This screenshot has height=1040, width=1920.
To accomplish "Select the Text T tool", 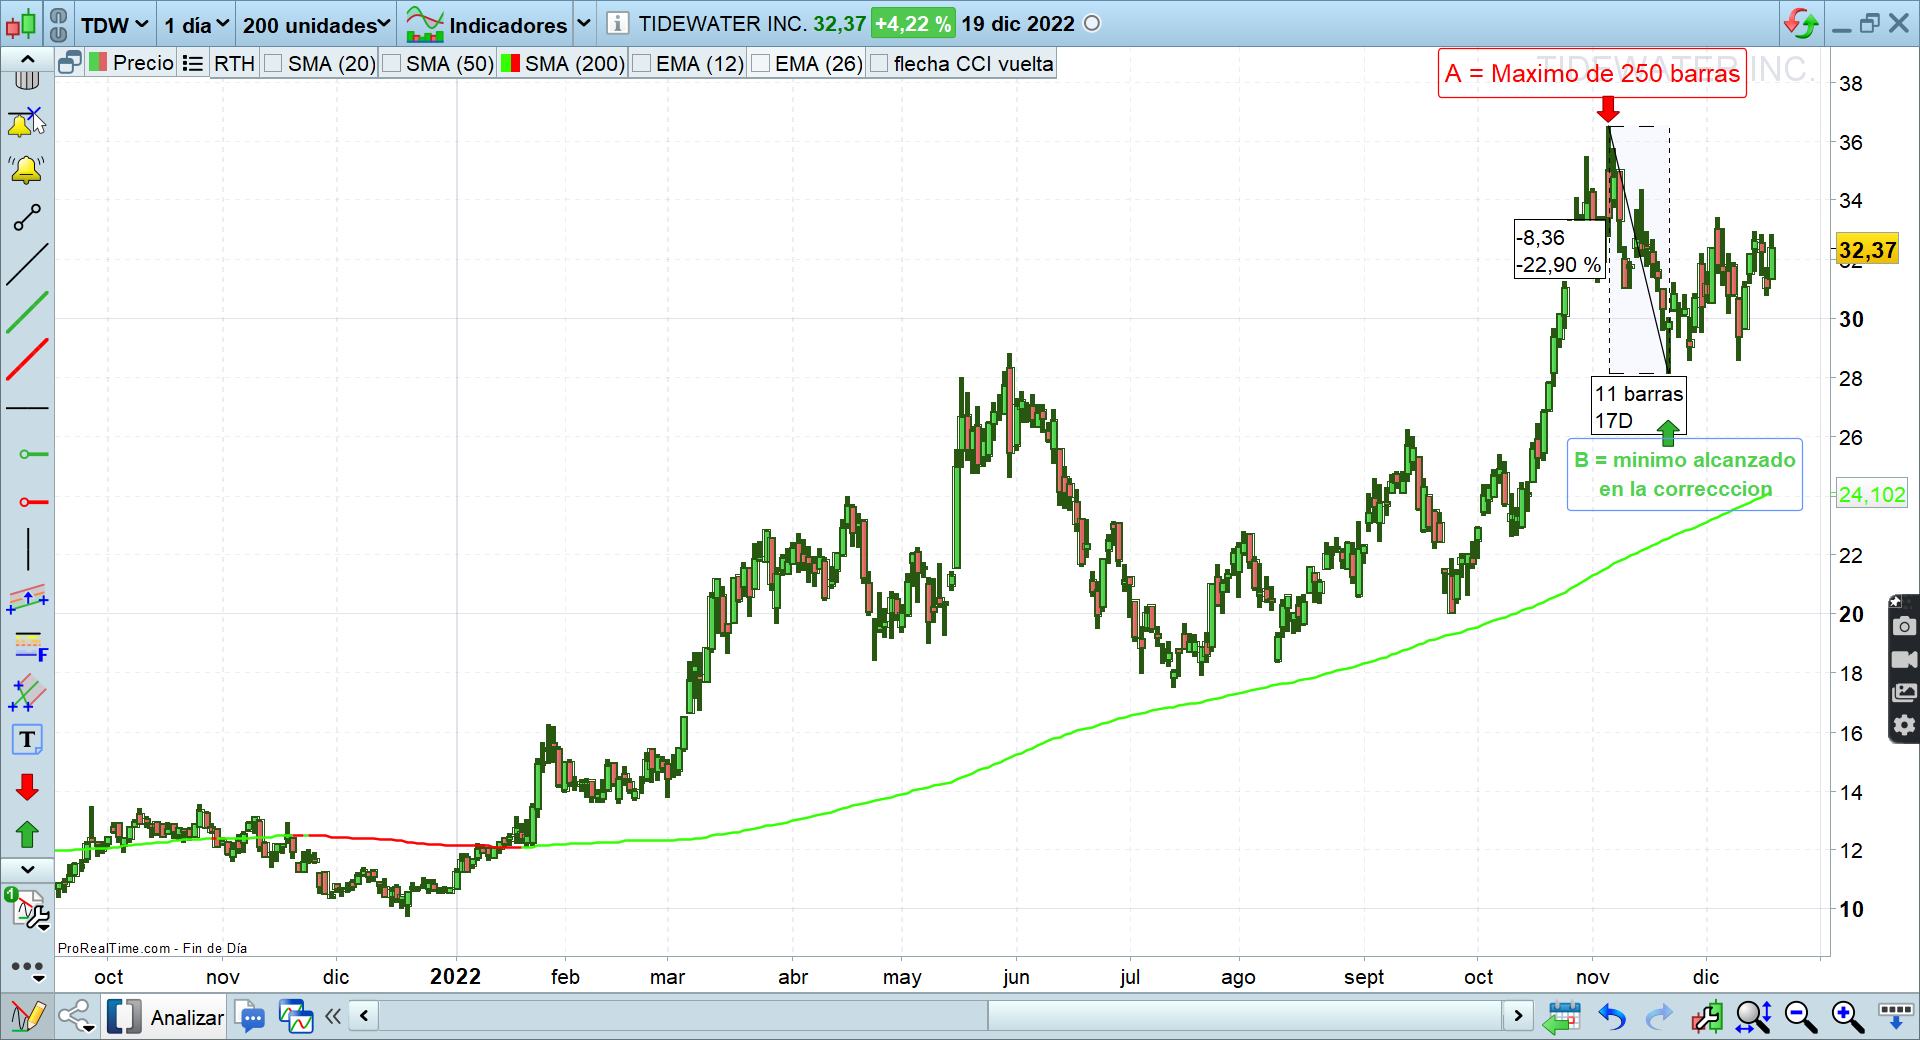I will tap(27, 740).
